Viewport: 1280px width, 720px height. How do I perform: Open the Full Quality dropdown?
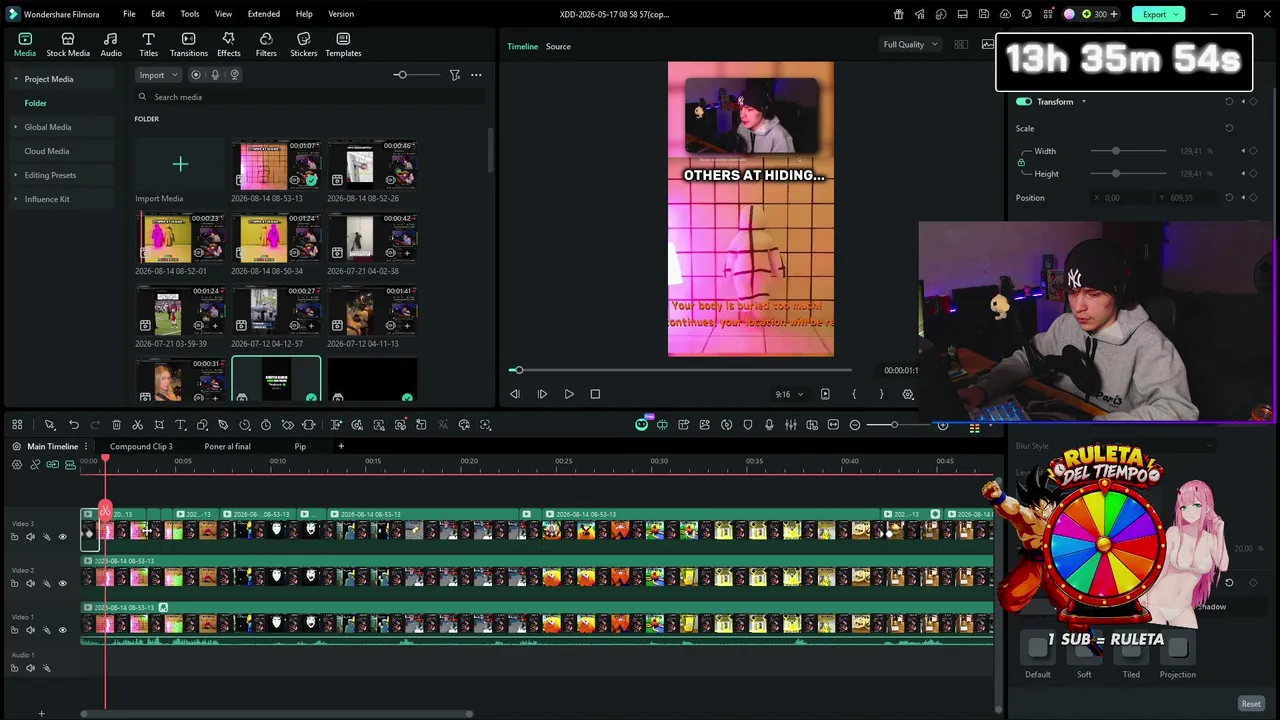pyautogui.click(x=910, y=45)
